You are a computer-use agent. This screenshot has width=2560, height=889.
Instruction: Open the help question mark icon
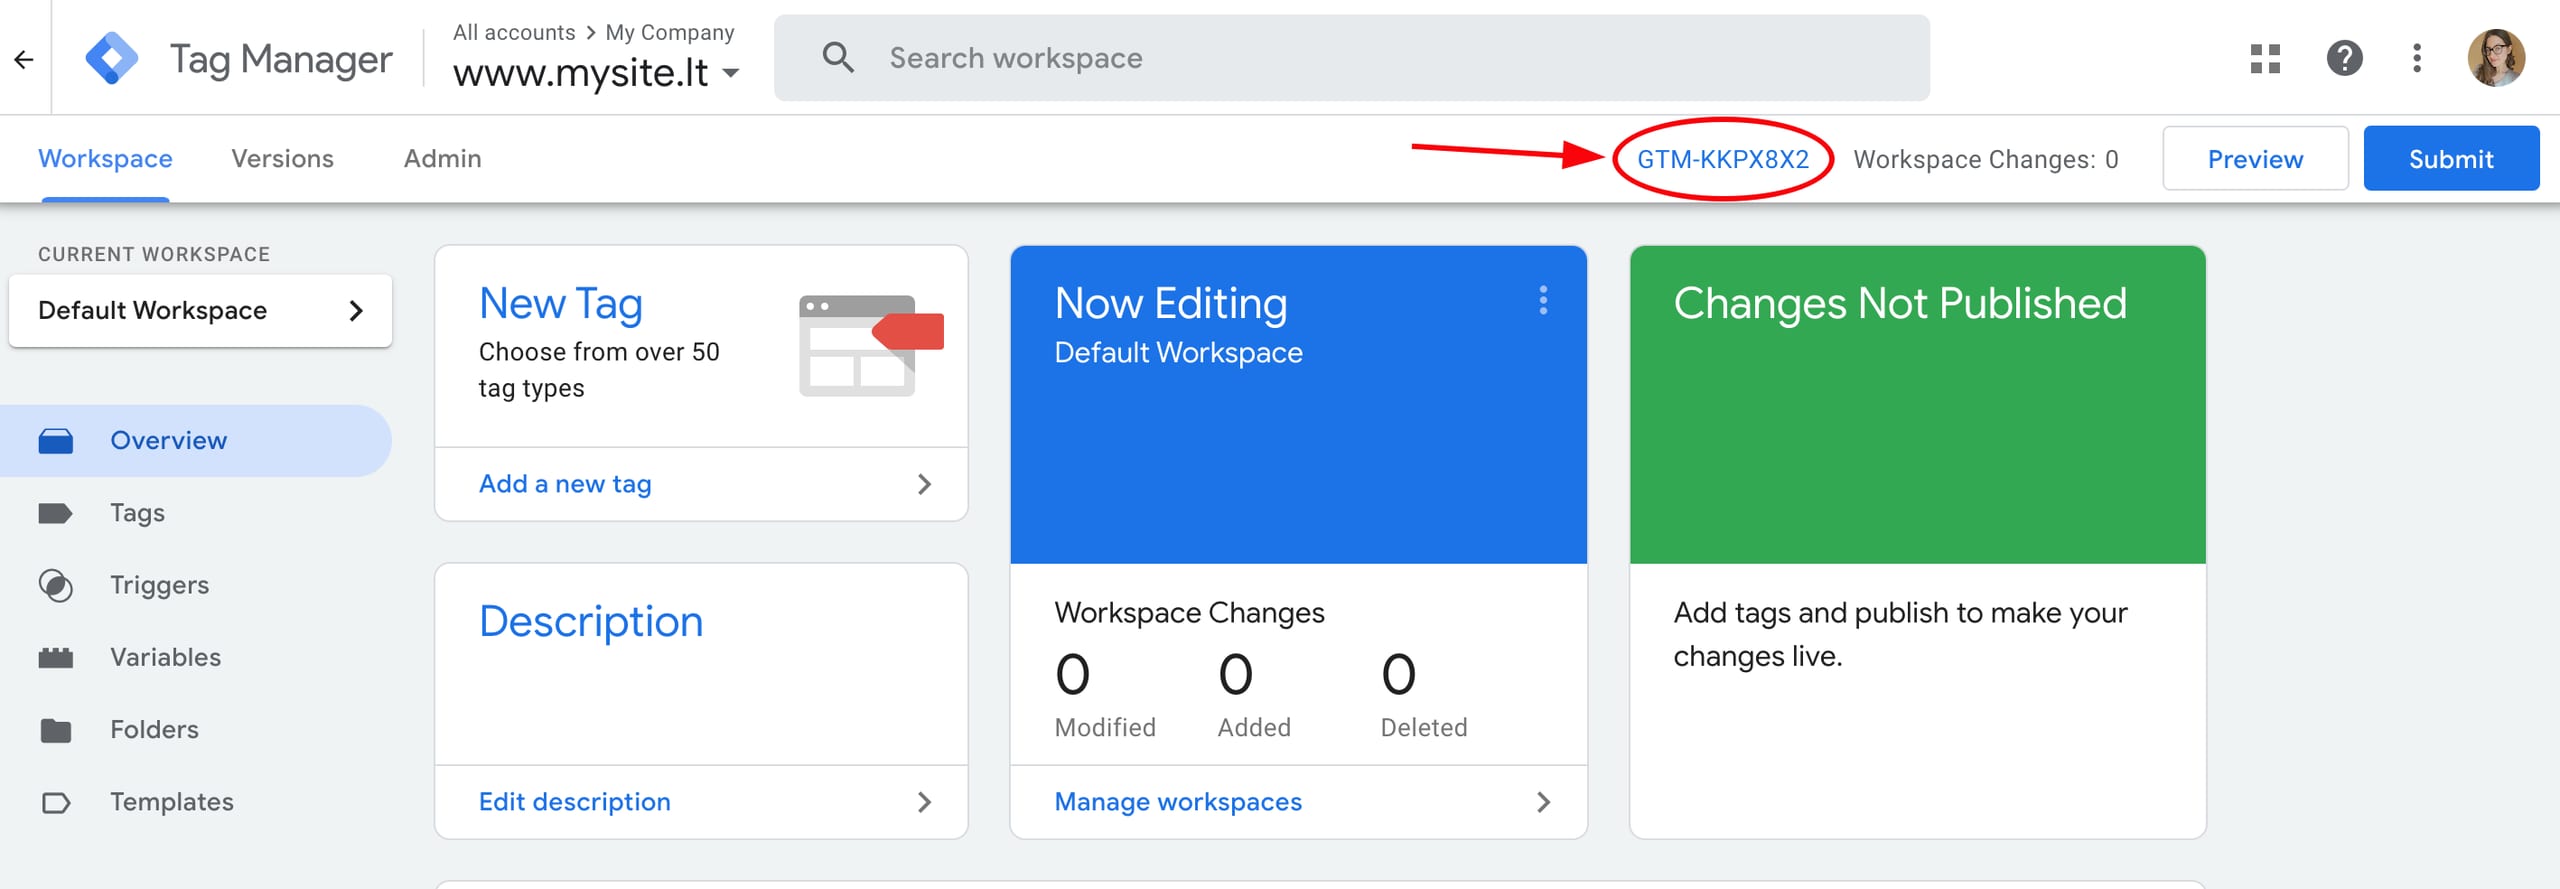pos(2344,59)
